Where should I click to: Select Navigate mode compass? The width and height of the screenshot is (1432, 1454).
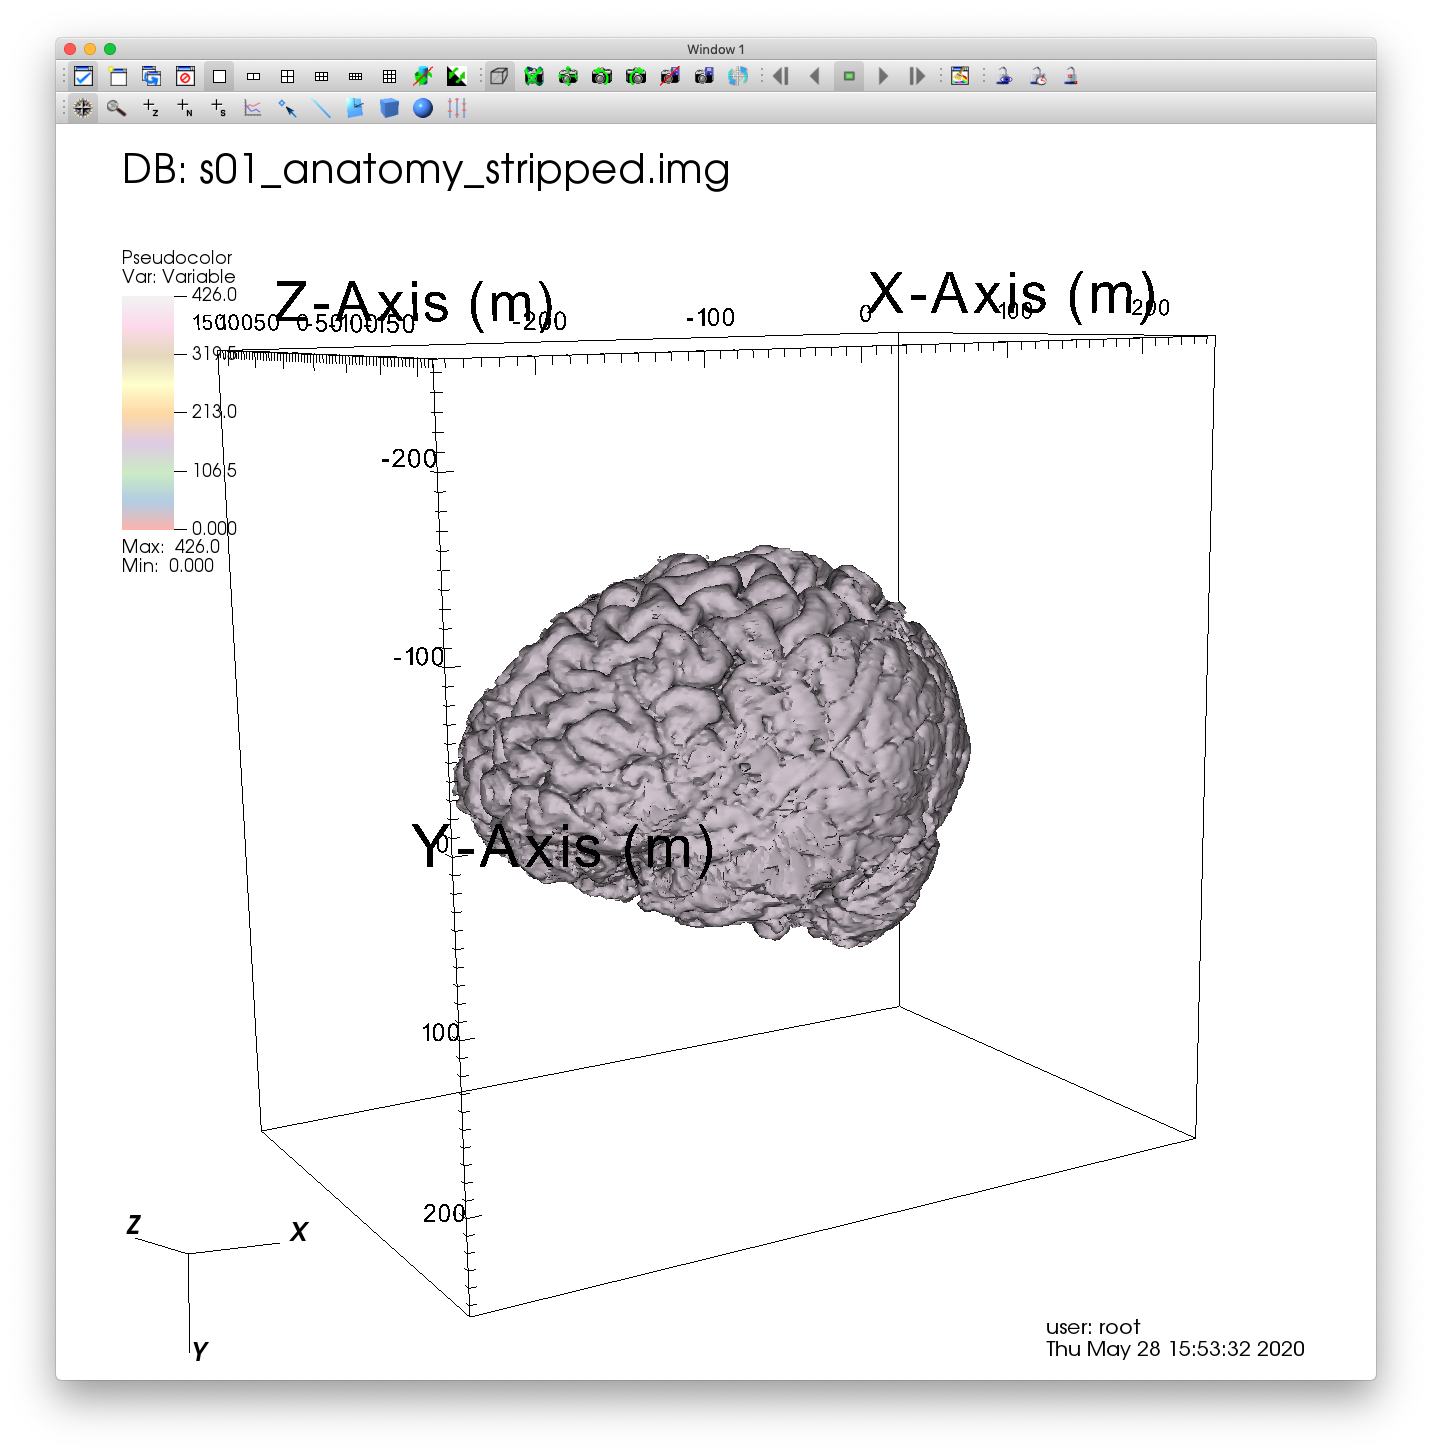(x=83, y=108)
